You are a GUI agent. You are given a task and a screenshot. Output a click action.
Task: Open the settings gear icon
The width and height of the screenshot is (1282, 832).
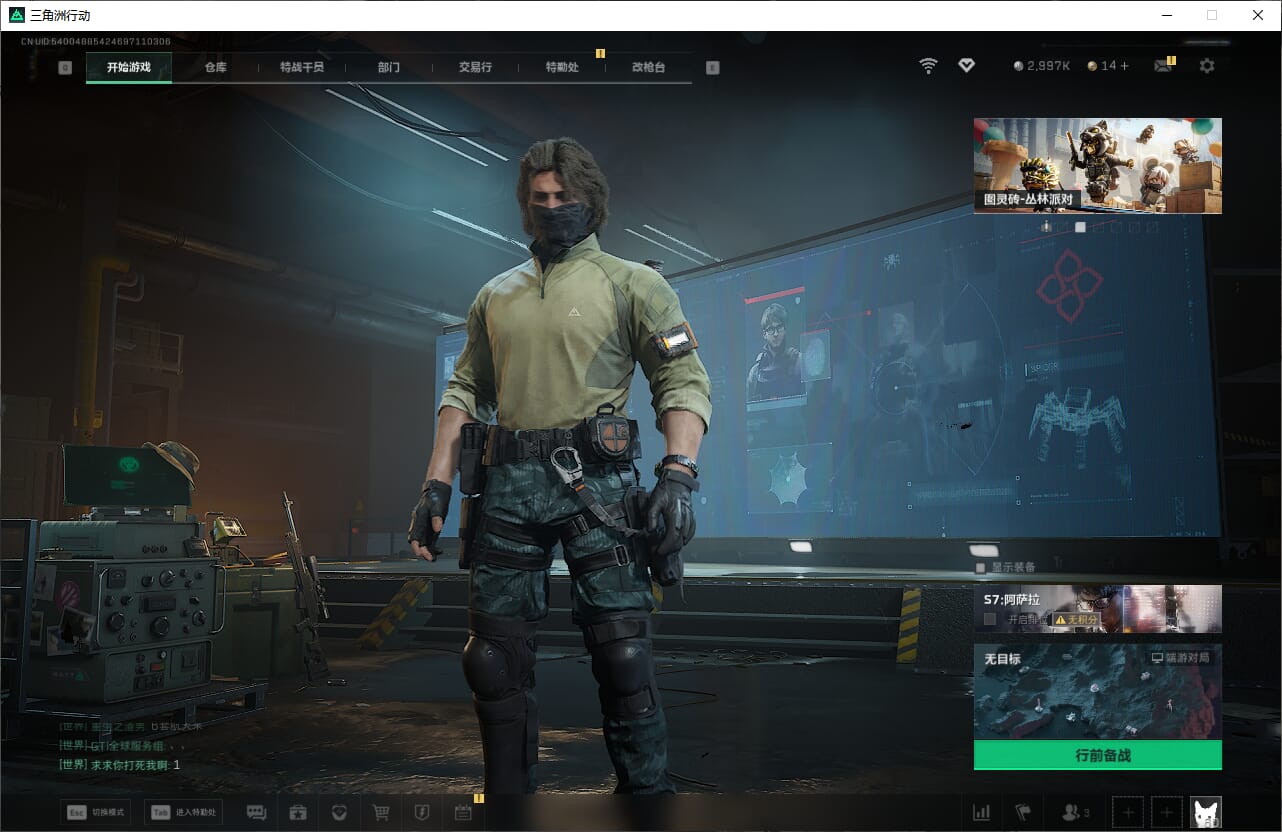pyautogui.click(x=1207, y=66)
